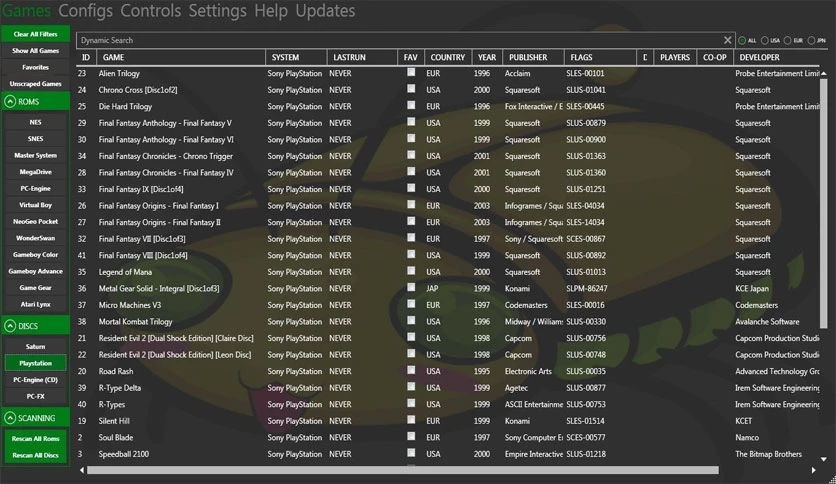Filter to NES roms
This screenshot has height=484, width=836.
[35, 122]
